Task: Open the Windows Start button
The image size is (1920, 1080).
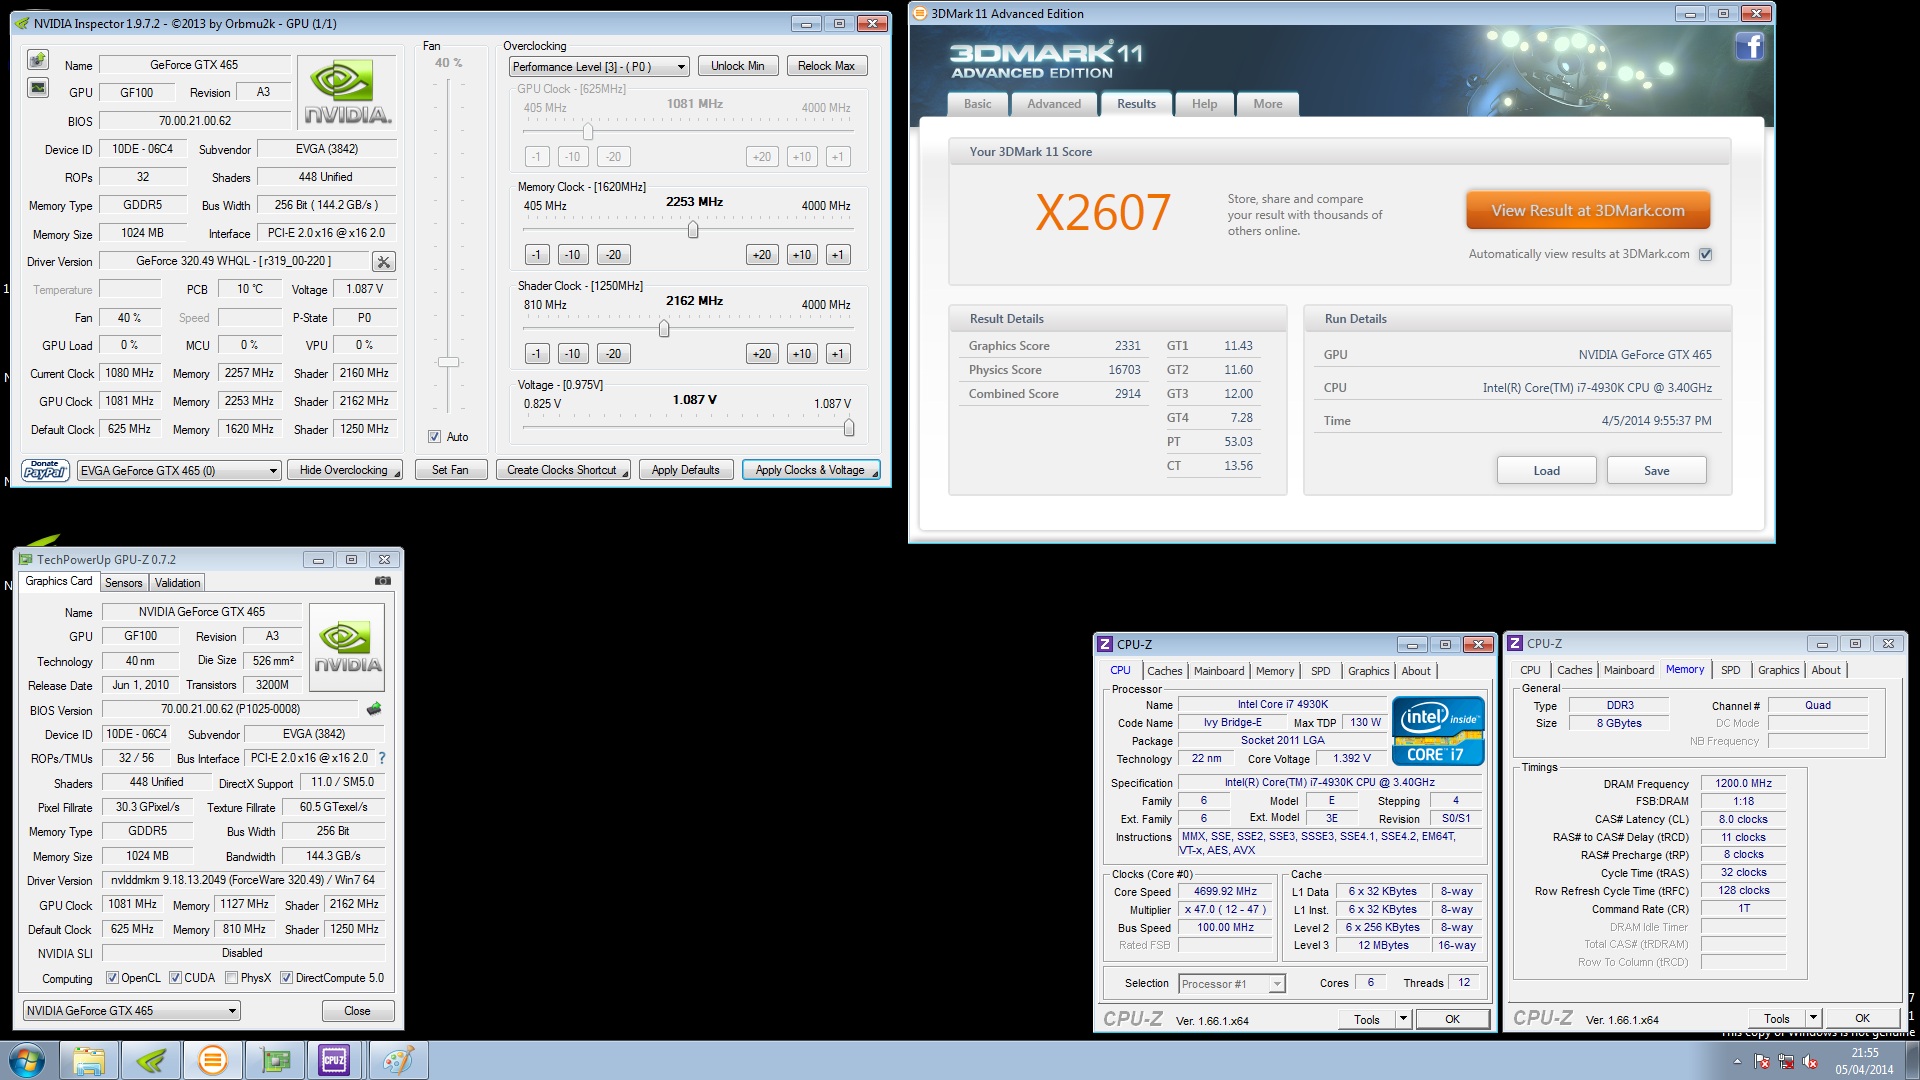Action: 27,1060
